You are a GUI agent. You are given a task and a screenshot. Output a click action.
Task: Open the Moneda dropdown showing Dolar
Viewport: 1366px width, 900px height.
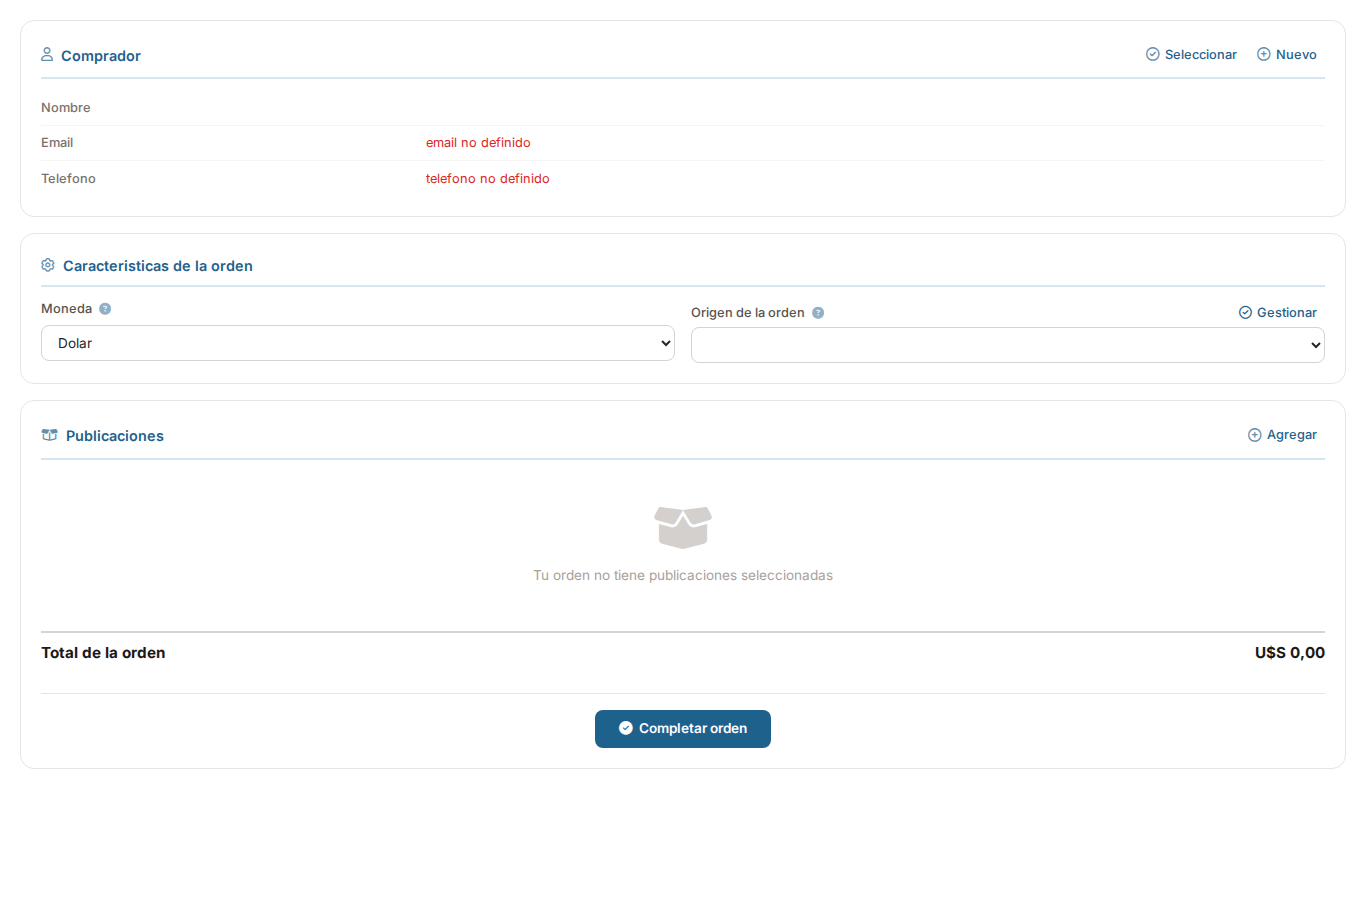pos(357,343)
